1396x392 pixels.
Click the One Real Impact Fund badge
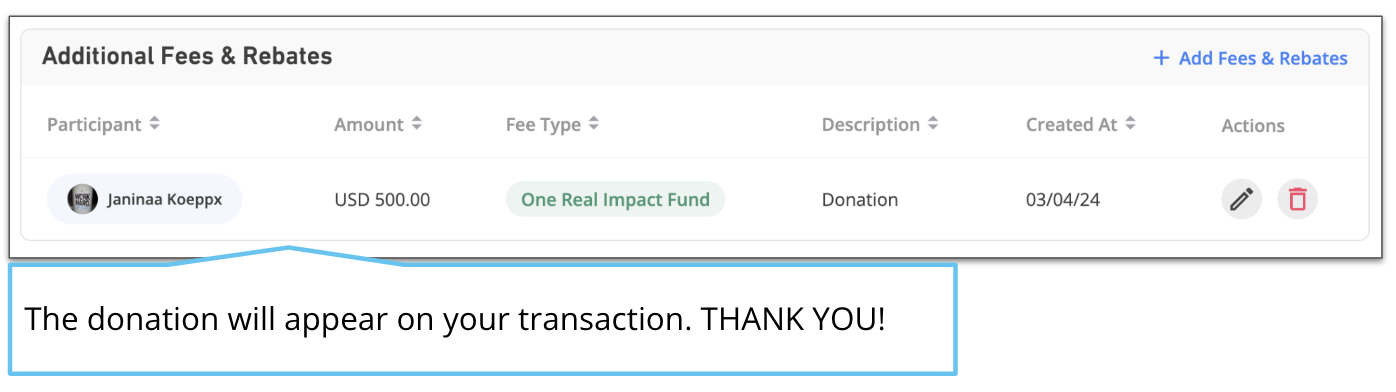615,199
